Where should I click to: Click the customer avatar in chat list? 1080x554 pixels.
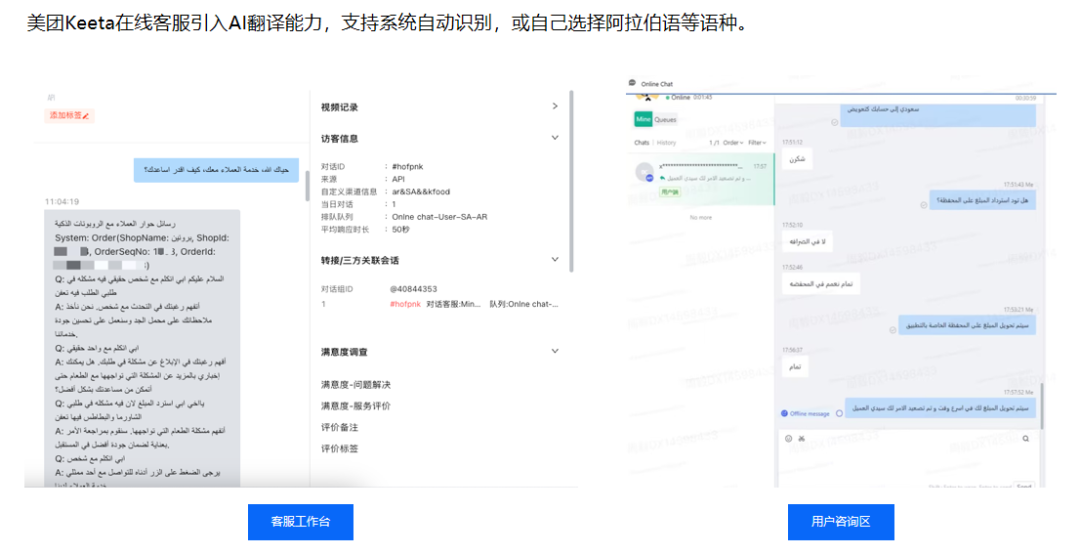click(x=644, y=172)
